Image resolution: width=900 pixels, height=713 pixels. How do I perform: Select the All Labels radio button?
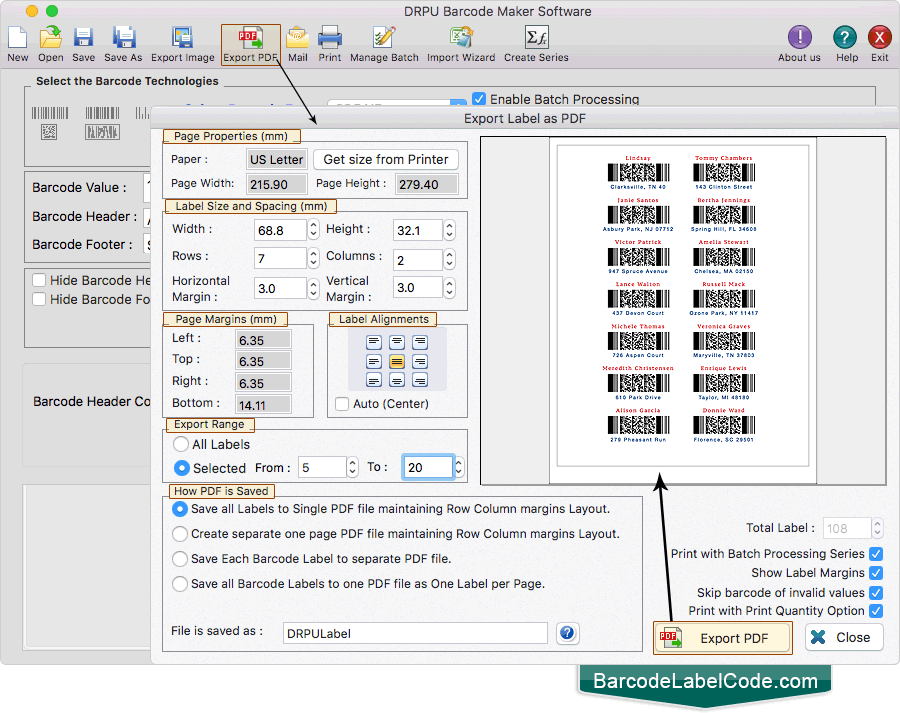[181, 444]
